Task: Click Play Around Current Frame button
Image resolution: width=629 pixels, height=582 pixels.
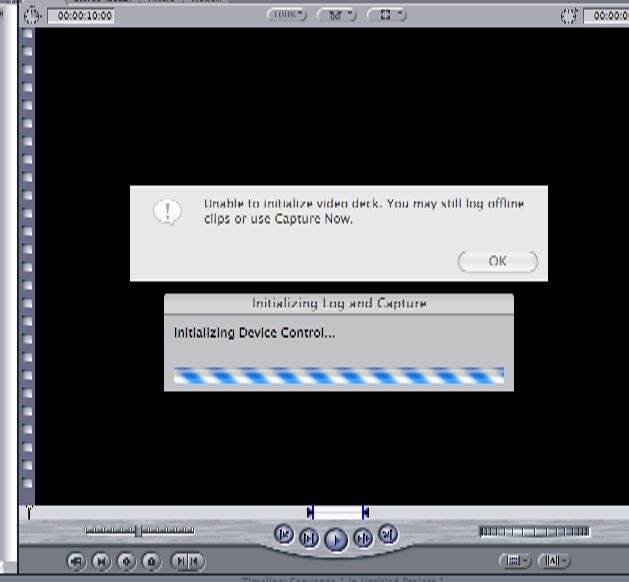Action: (x=363, y=538)
